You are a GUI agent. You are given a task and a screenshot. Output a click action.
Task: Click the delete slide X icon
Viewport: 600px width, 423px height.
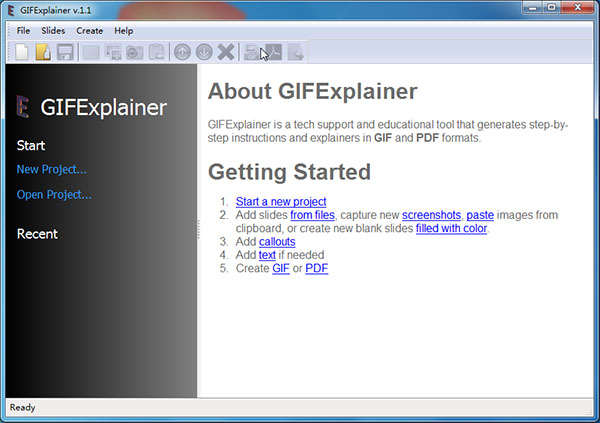pyautogui.click(x=226, y=52)
